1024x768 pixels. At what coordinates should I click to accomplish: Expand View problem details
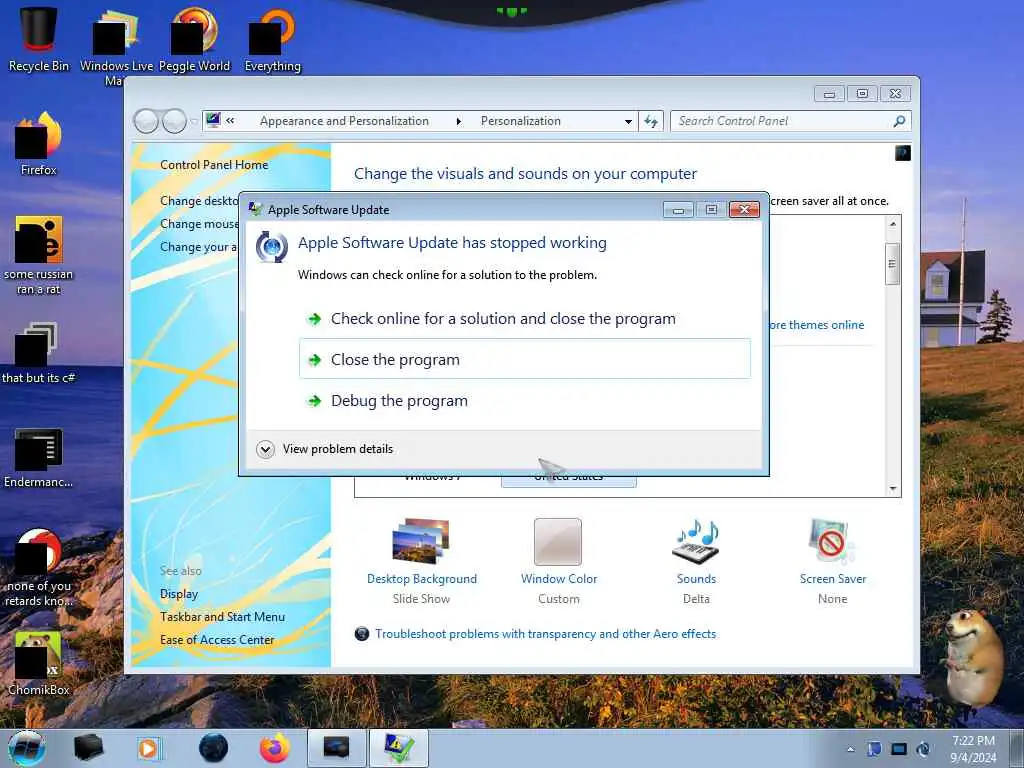(x=325, y=449)
